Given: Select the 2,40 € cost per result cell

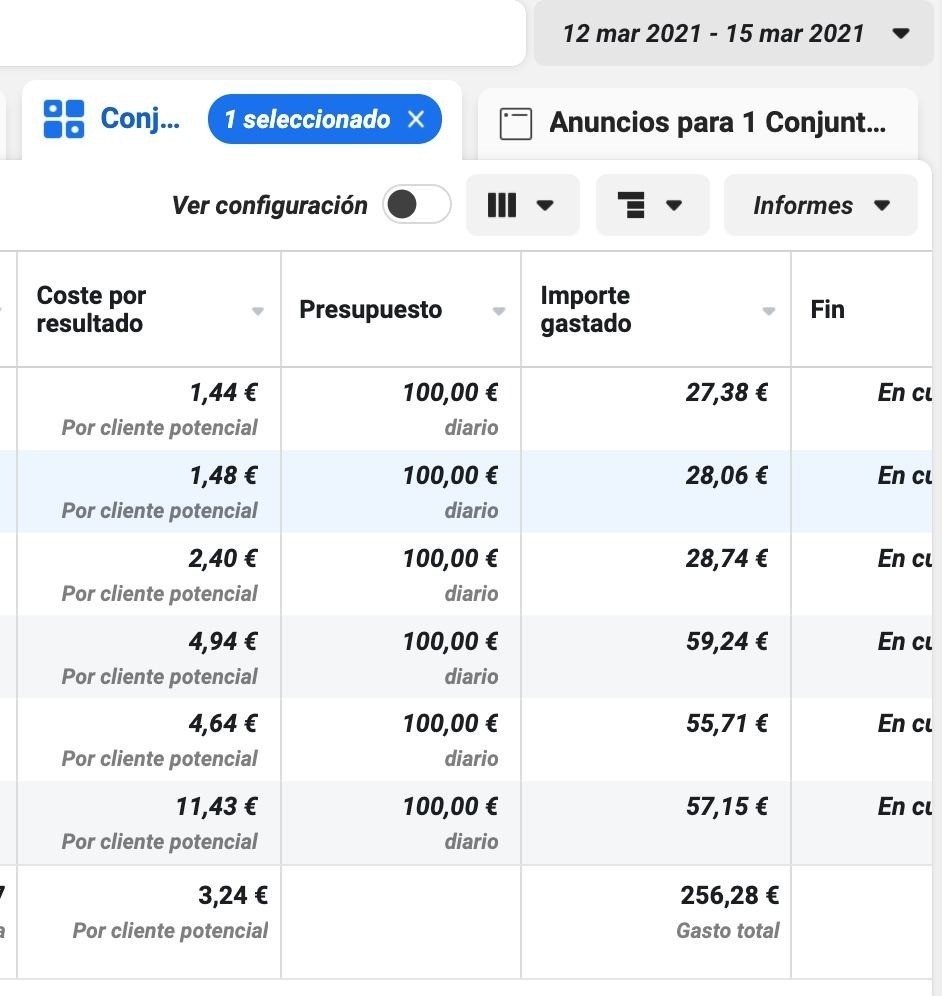Looking at the screenshot, I should pyautogui.click(x=149, y=574).
